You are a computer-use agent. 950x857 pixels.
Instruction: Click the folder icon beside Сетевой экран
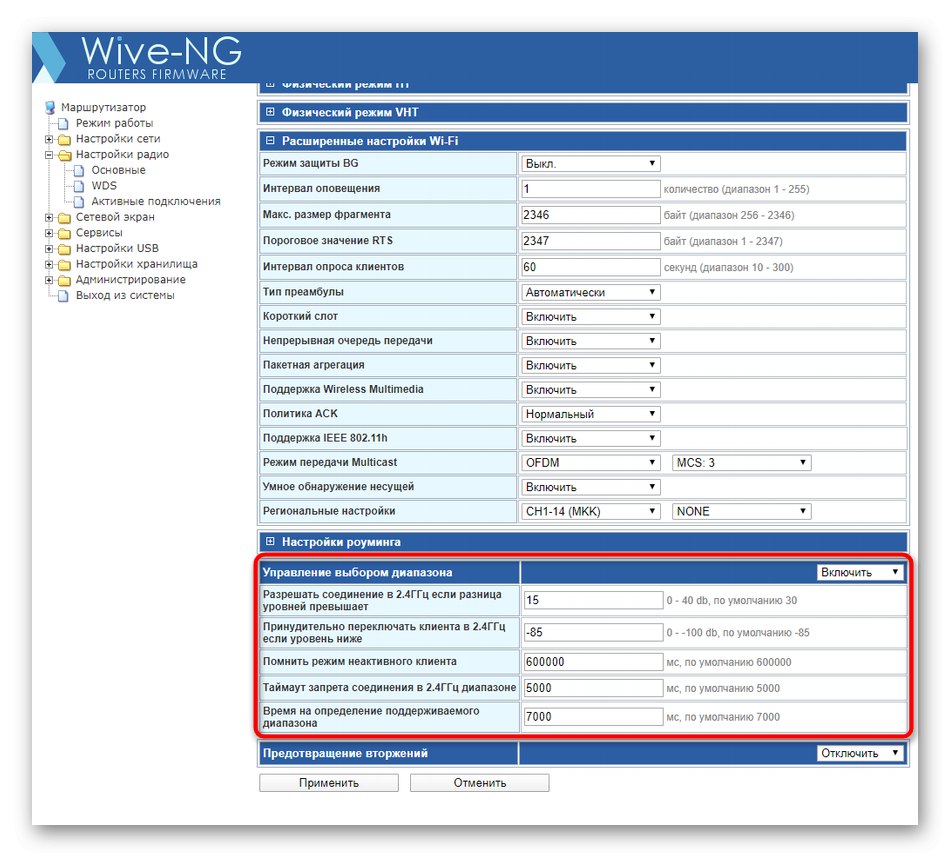64,217
